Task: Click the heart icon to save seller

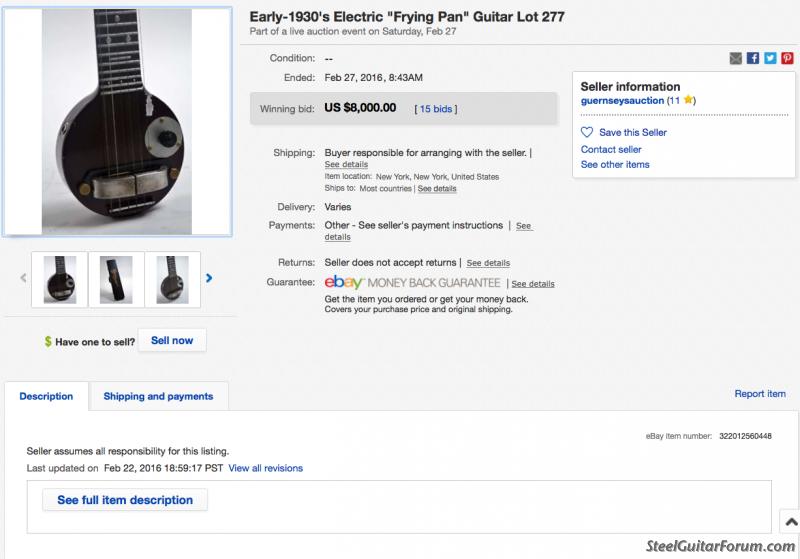Action: coord(587,132)
